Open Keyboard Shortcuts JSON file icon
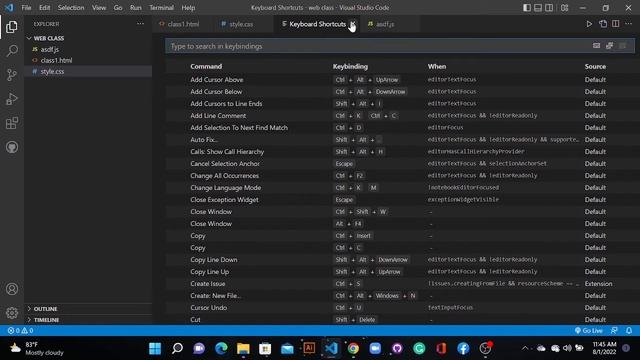Viewport: 640px width, 360px height. coord(603,24)
